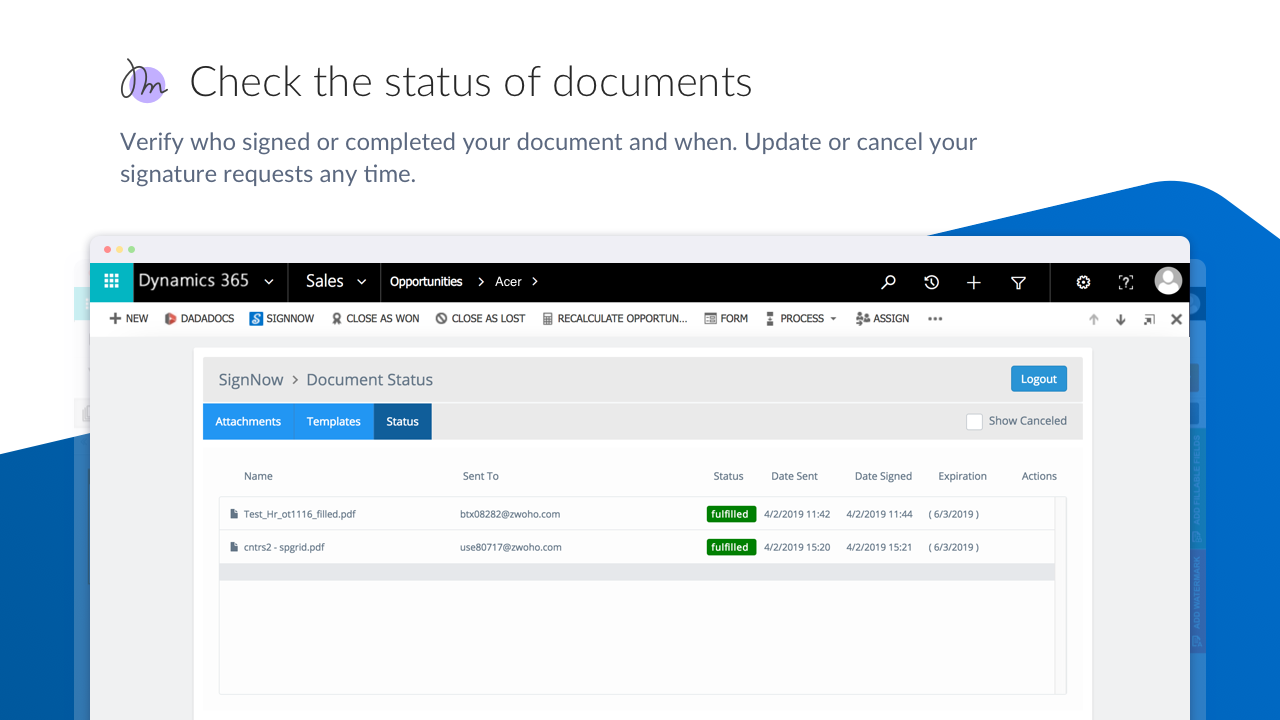Screen dimensions: 1280x720
Task: Click the Logout button
Action: click(x=1038, y=379)
